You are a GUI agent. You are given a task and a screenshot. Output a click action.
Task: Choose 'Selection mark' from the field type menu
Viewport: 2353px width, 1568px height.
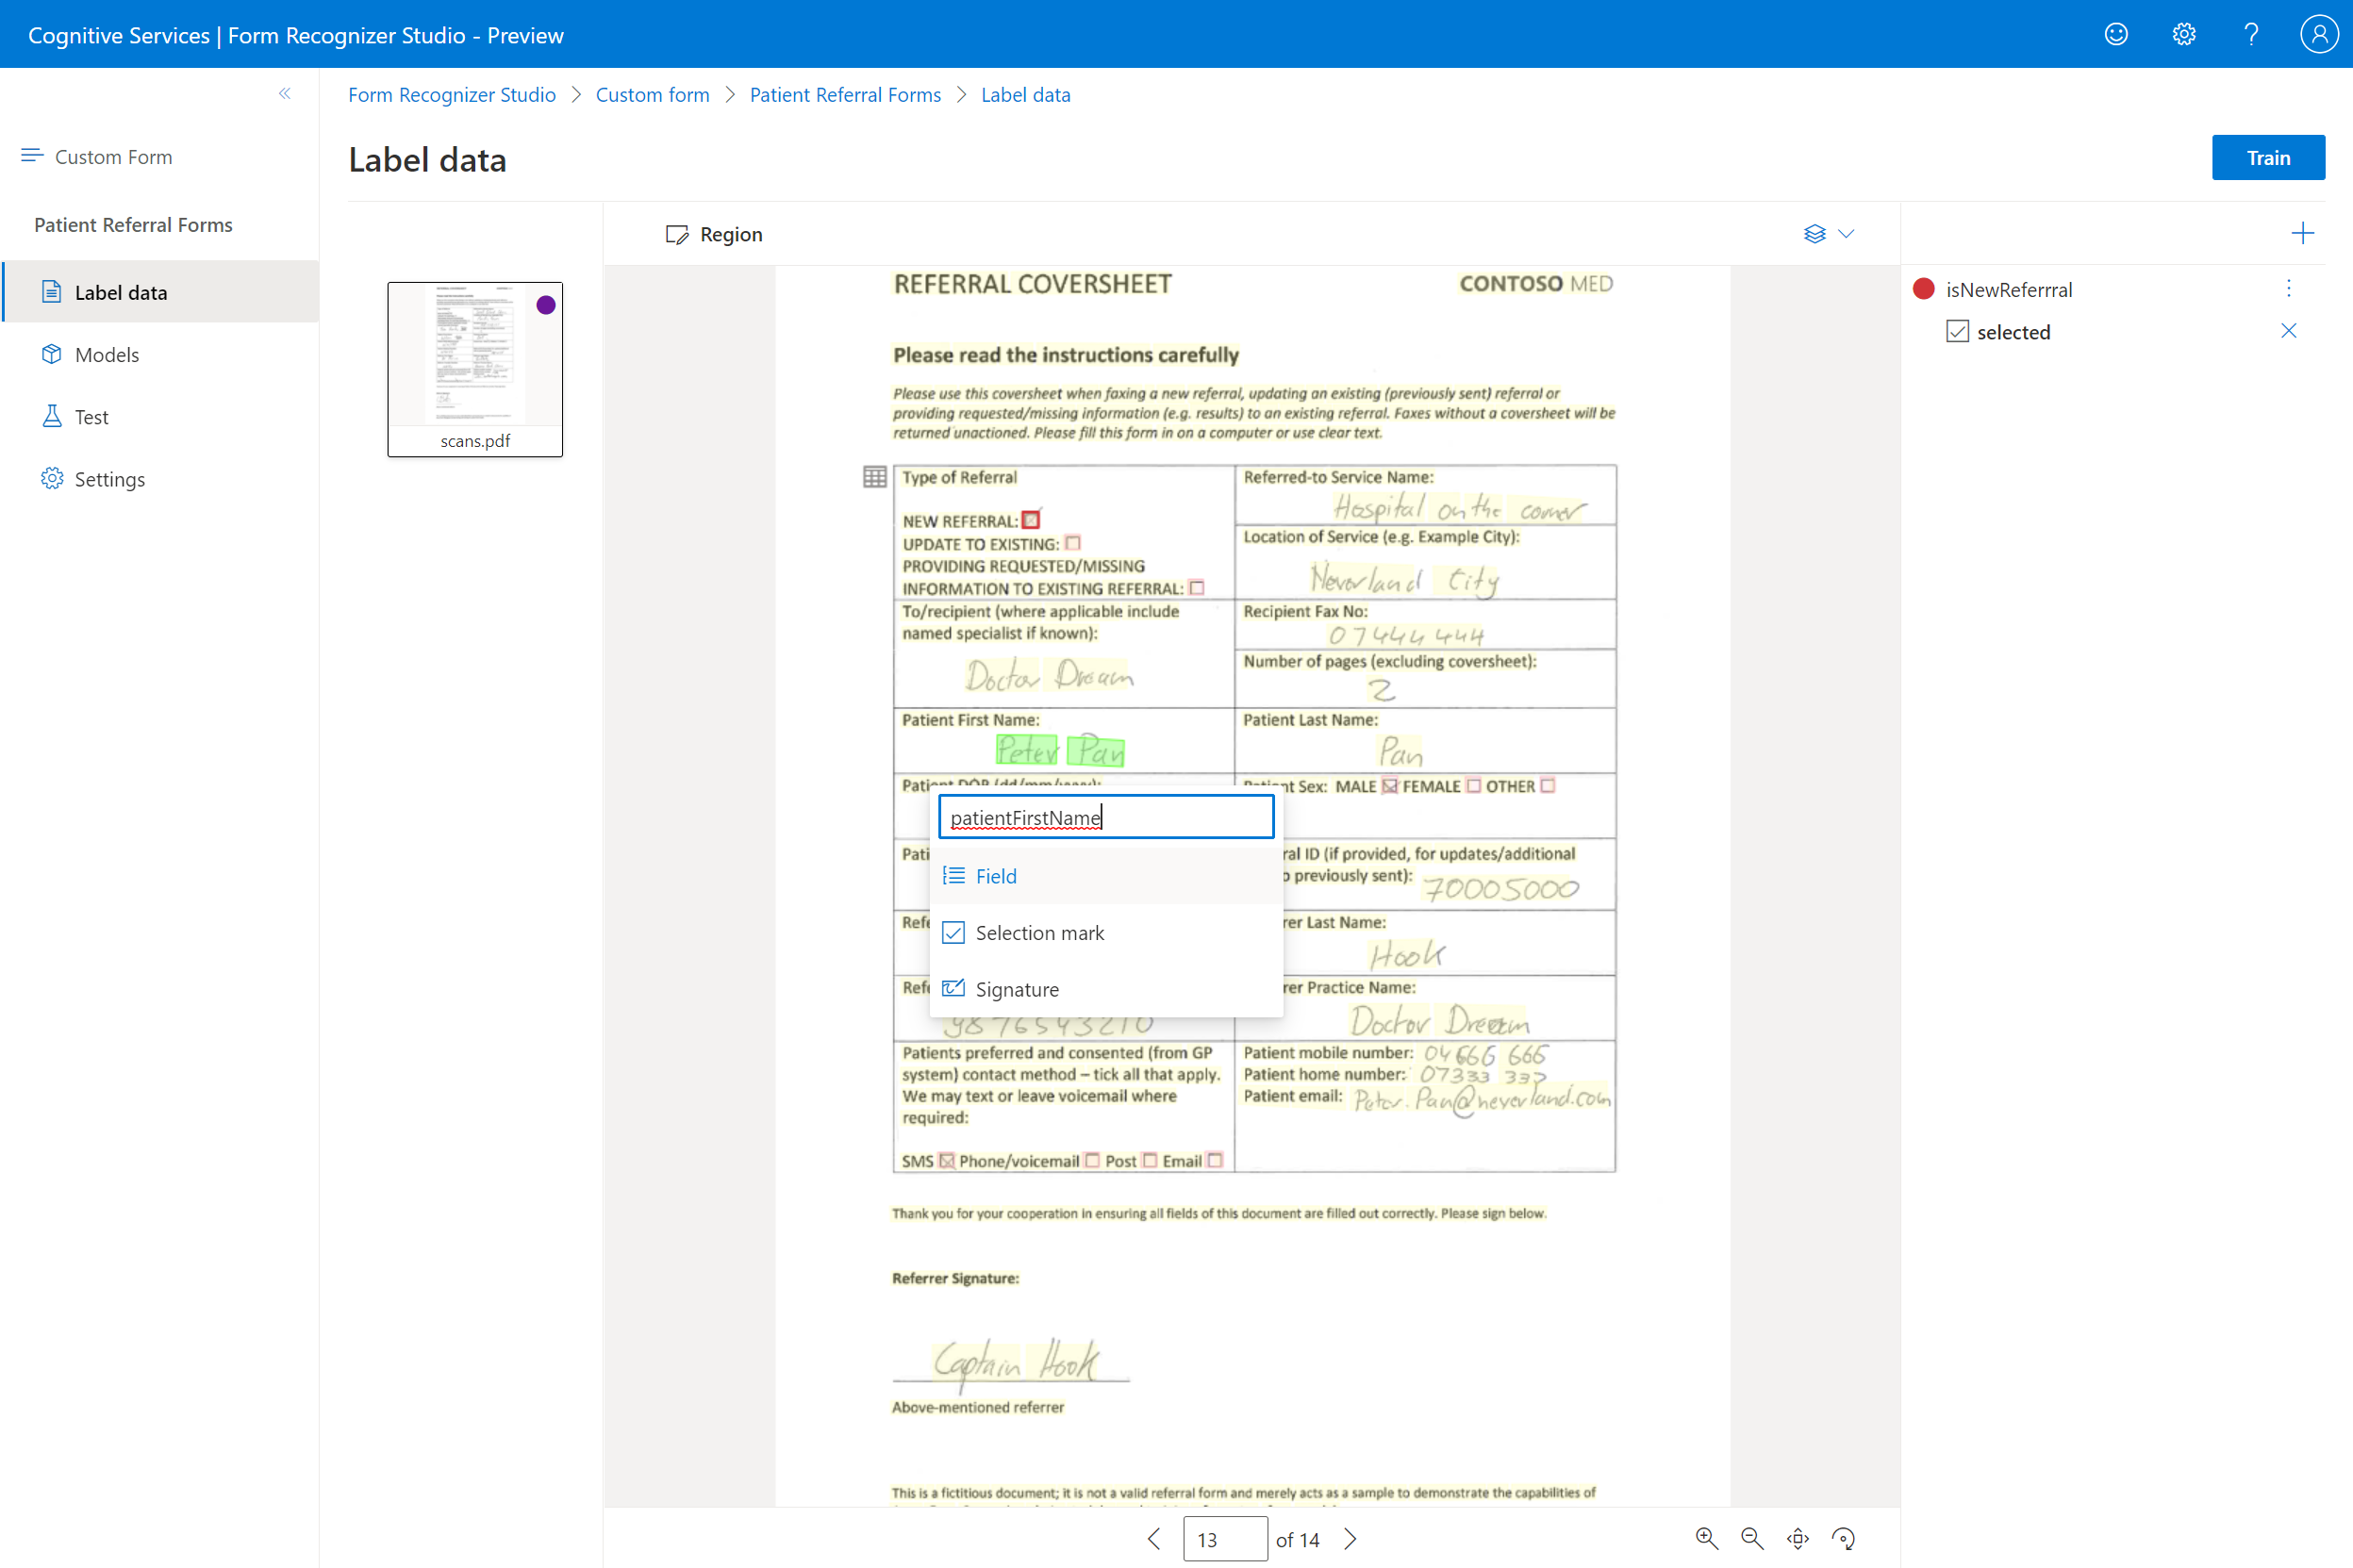(1039, 932)
